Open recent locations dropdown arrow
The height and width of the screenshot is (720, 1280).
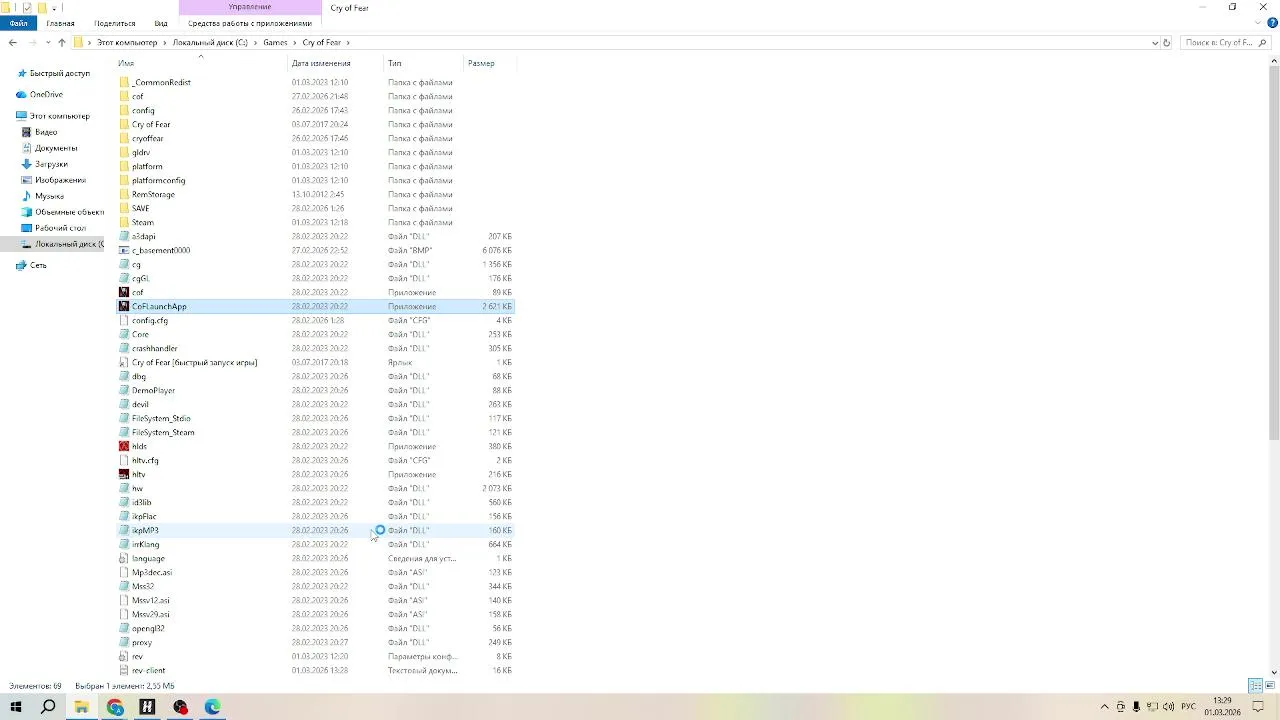[46, 43]
